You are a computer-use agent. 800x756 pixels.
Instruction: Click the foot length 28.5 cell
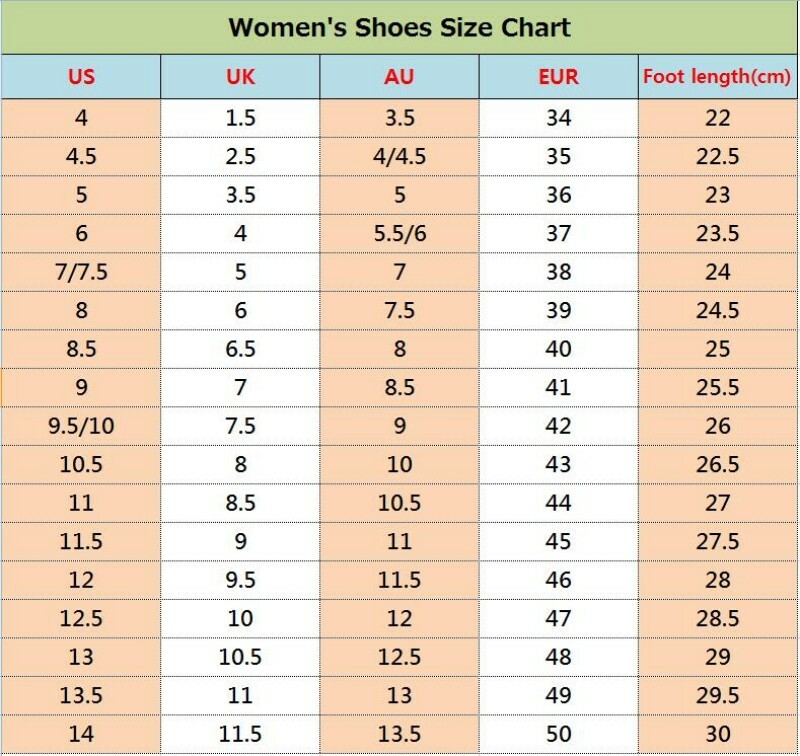pos(717,618)
